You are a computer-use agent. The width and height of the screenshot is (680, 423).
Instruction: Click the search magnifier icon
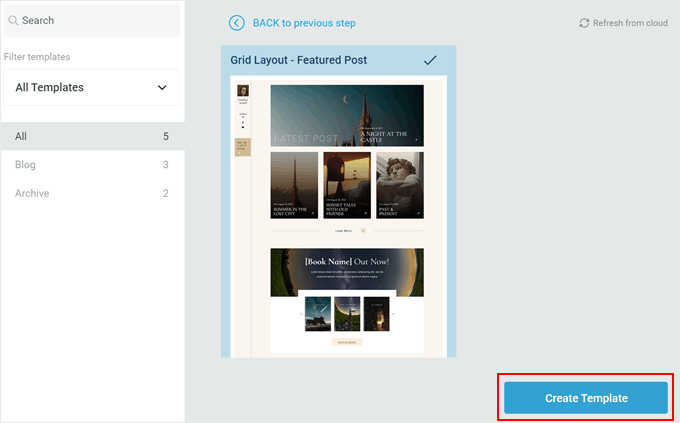pyautogui.click(x=13, y=20)
